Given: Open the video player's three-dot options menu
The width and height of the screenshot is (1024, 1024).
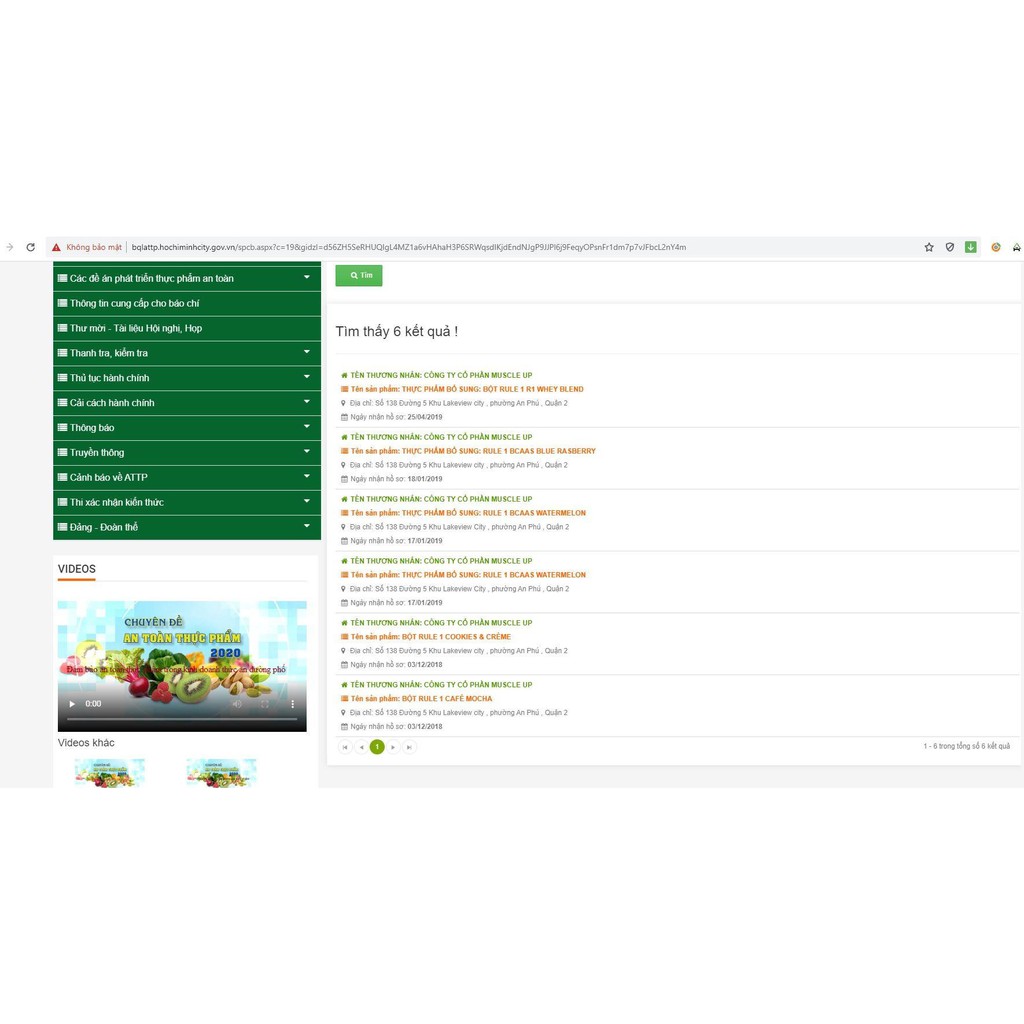Looking at the screenshot, I should [293, 704].
